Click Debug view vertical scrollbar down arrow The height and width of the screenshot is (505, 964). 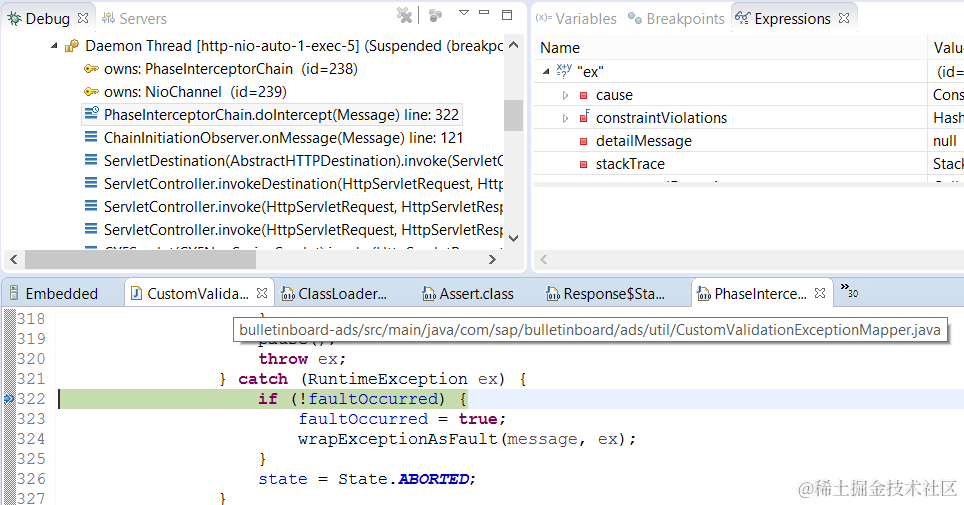(x=514, y=239)
